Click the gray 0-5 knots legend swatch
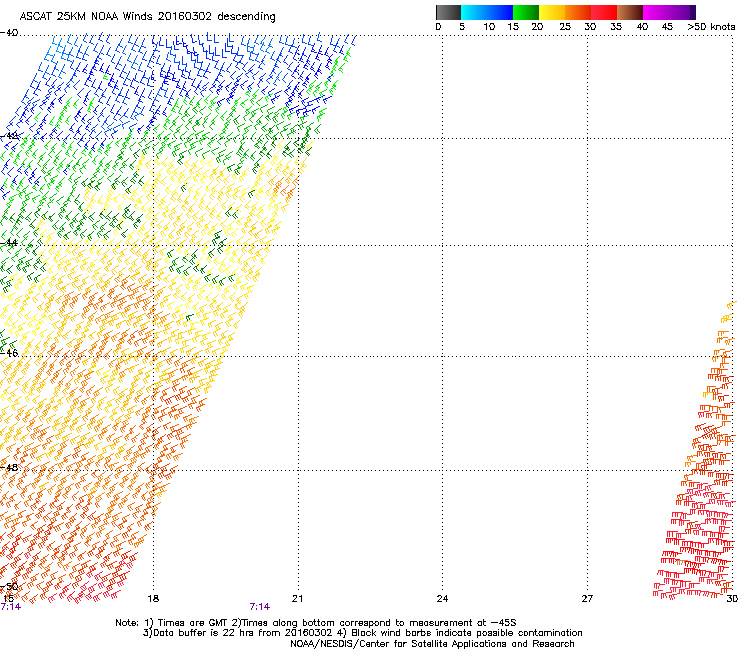The image size is (740, 650). [448, 12]
